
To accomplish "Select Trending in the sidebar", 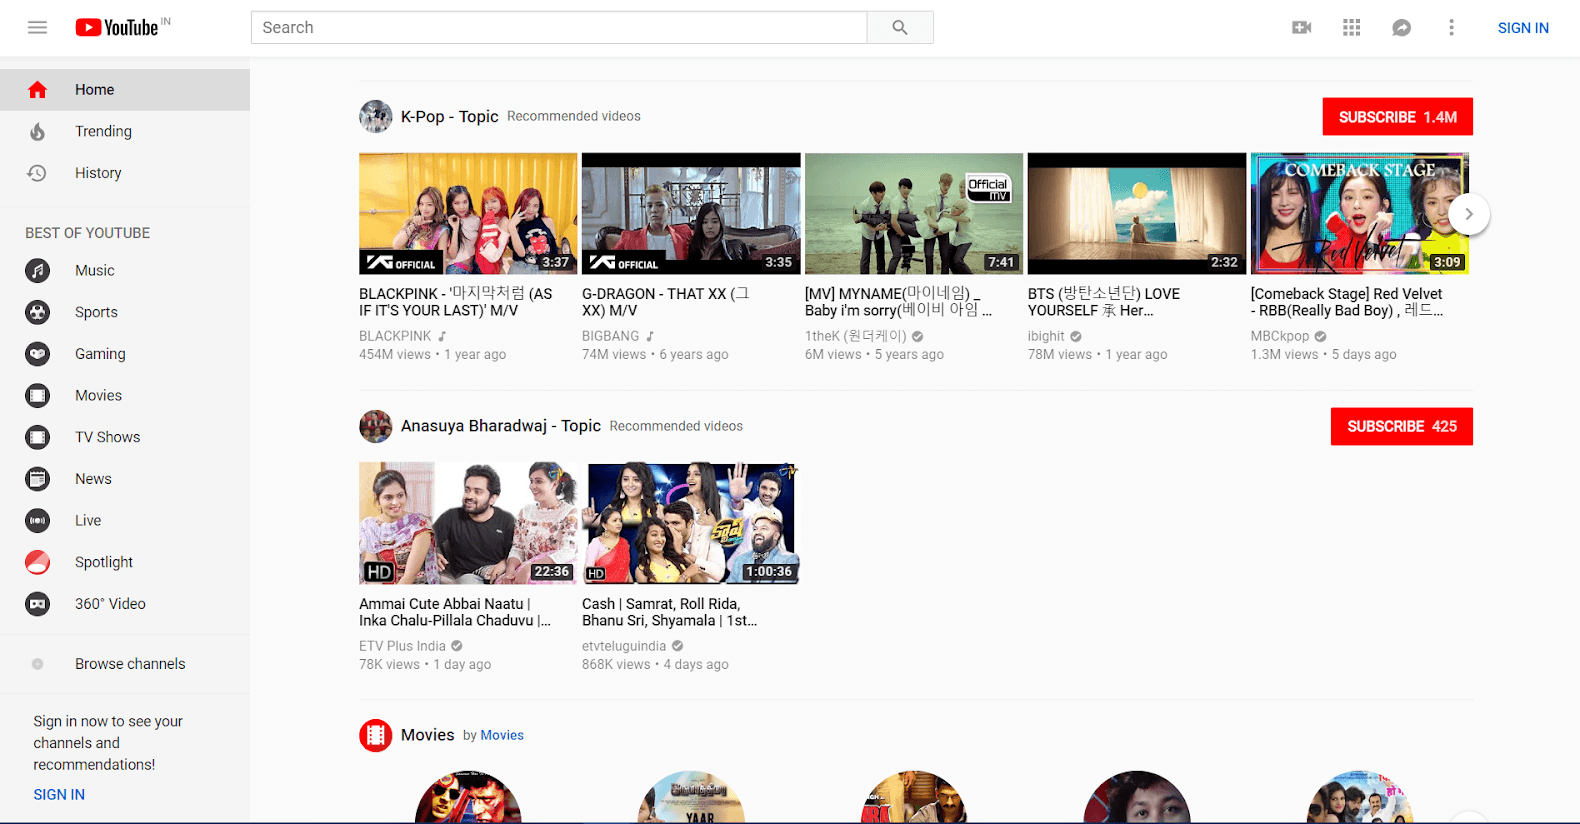I will click(125, 131).
